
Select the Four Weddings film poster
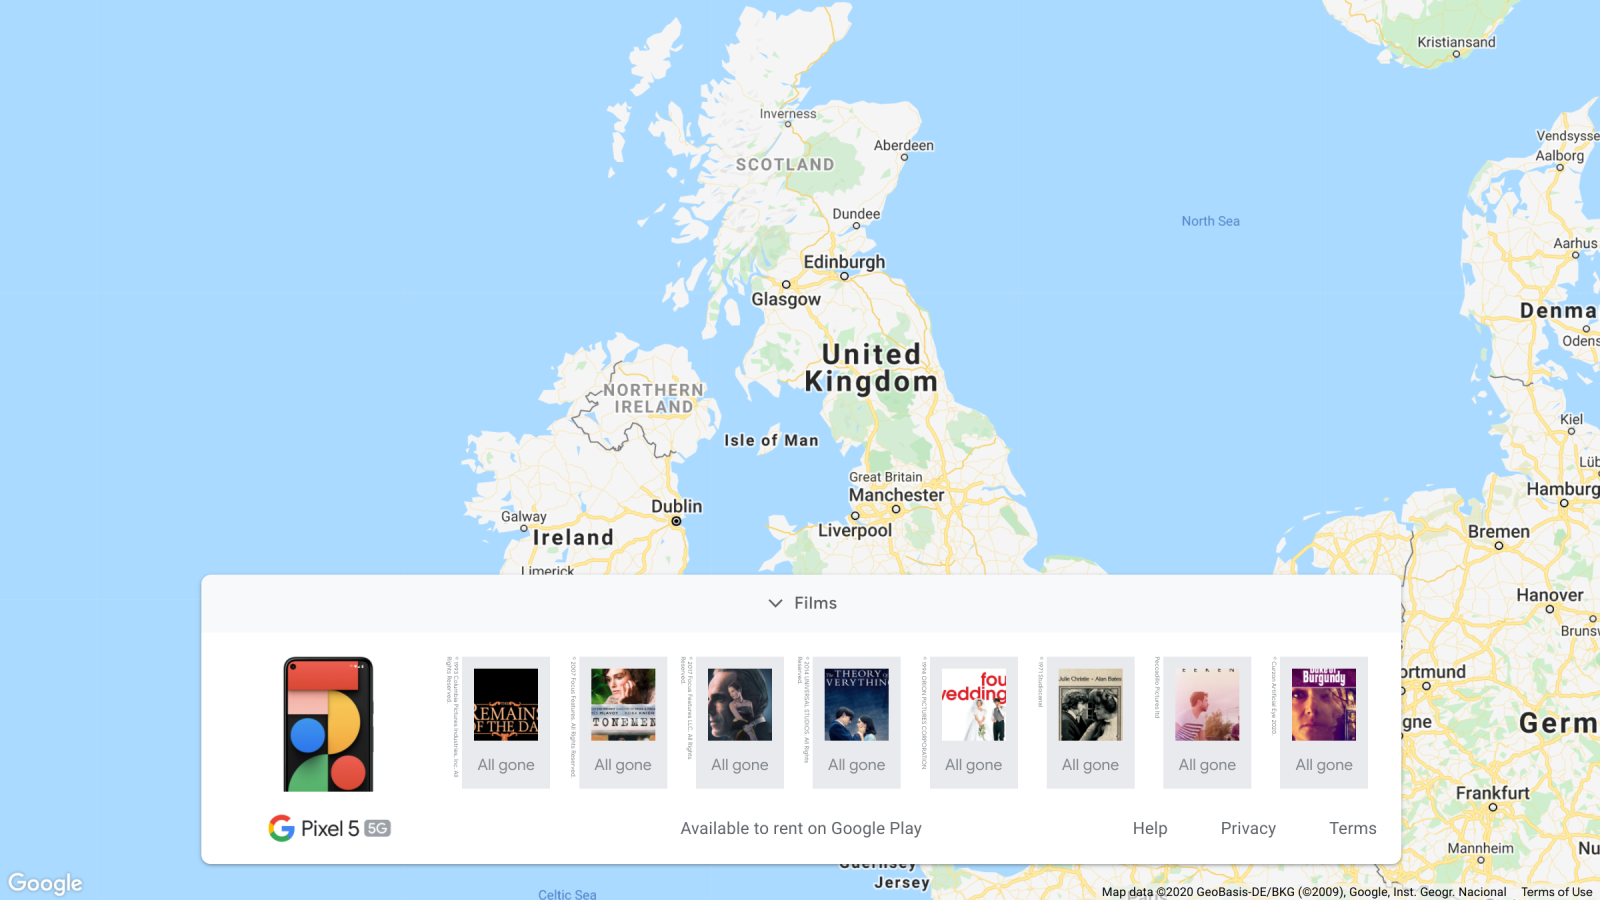(x=974, y=705)
